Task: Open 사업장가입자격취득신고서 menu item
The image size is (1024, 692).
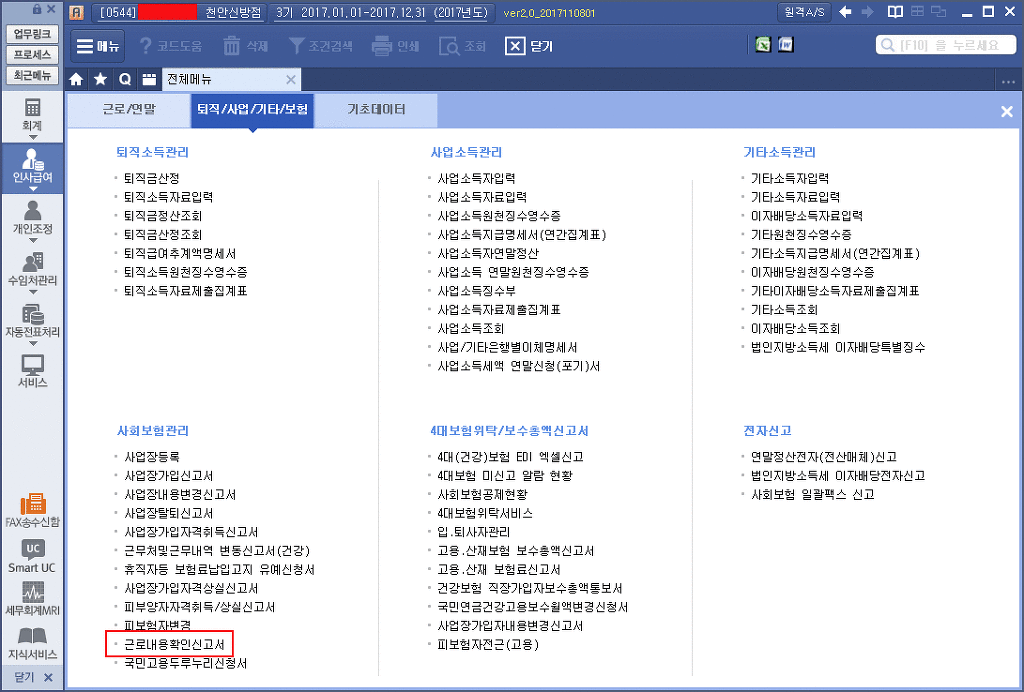Action: click(x=191, y=532)
